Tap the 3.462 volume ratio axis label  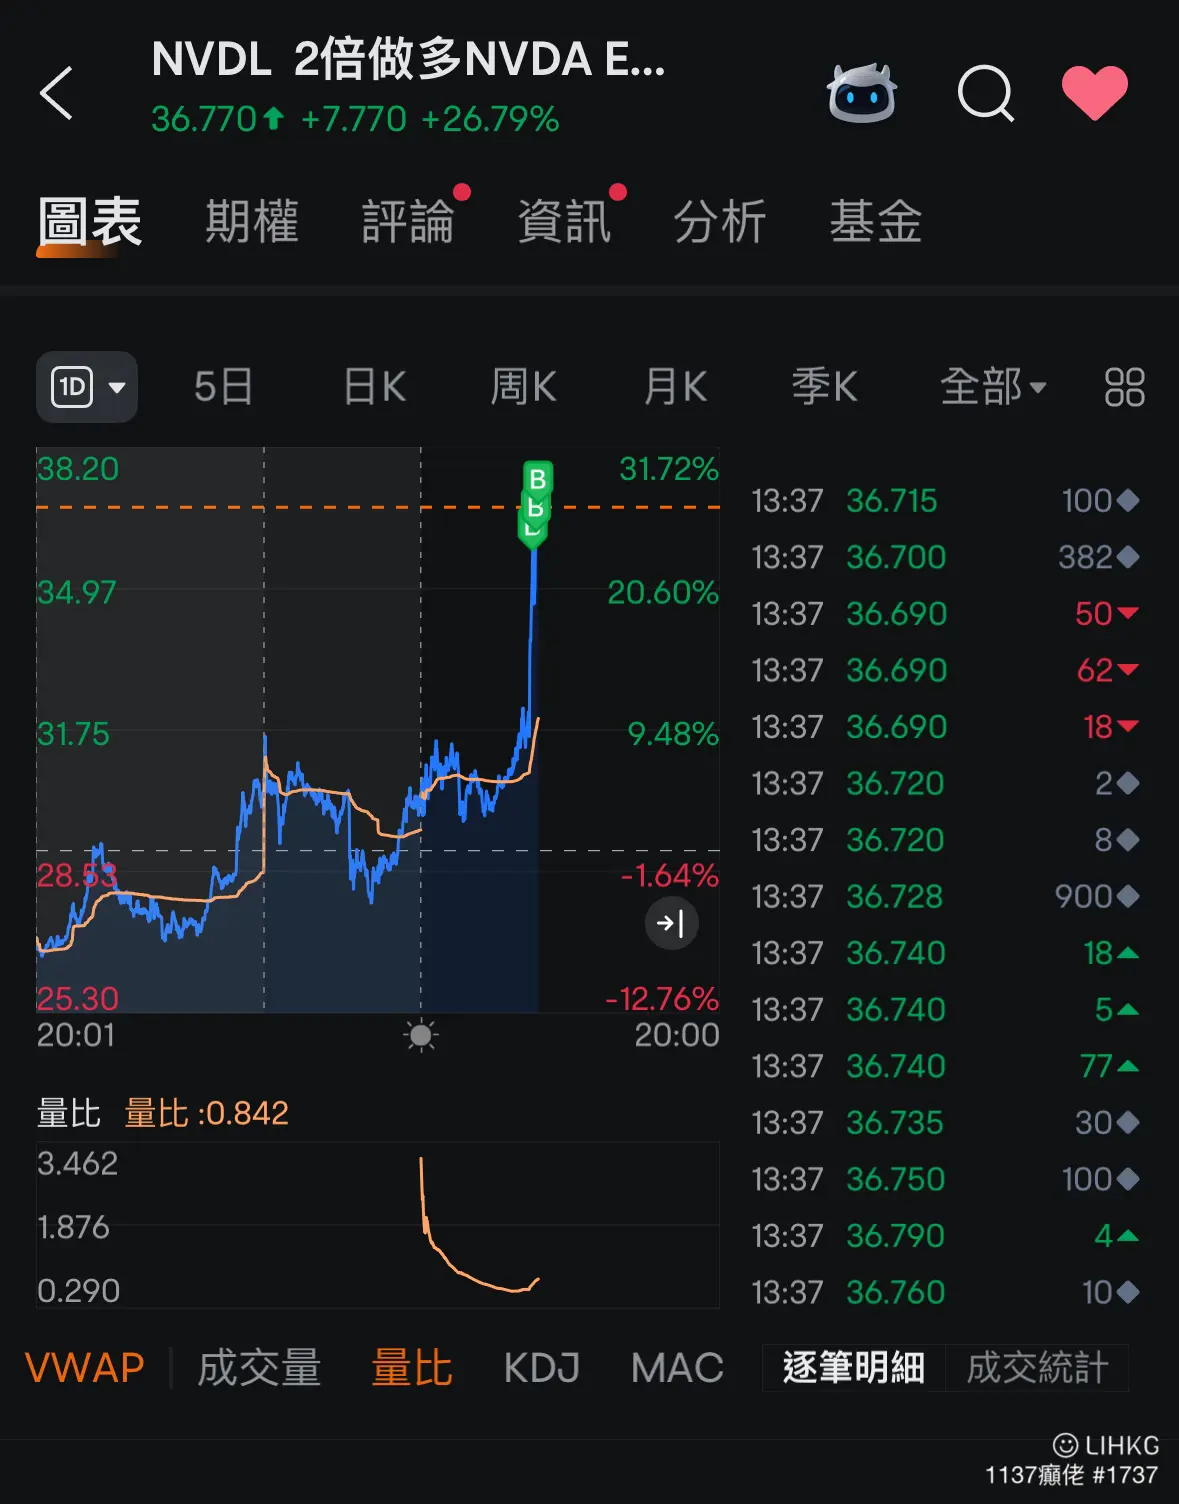[x=78, y=1163]
